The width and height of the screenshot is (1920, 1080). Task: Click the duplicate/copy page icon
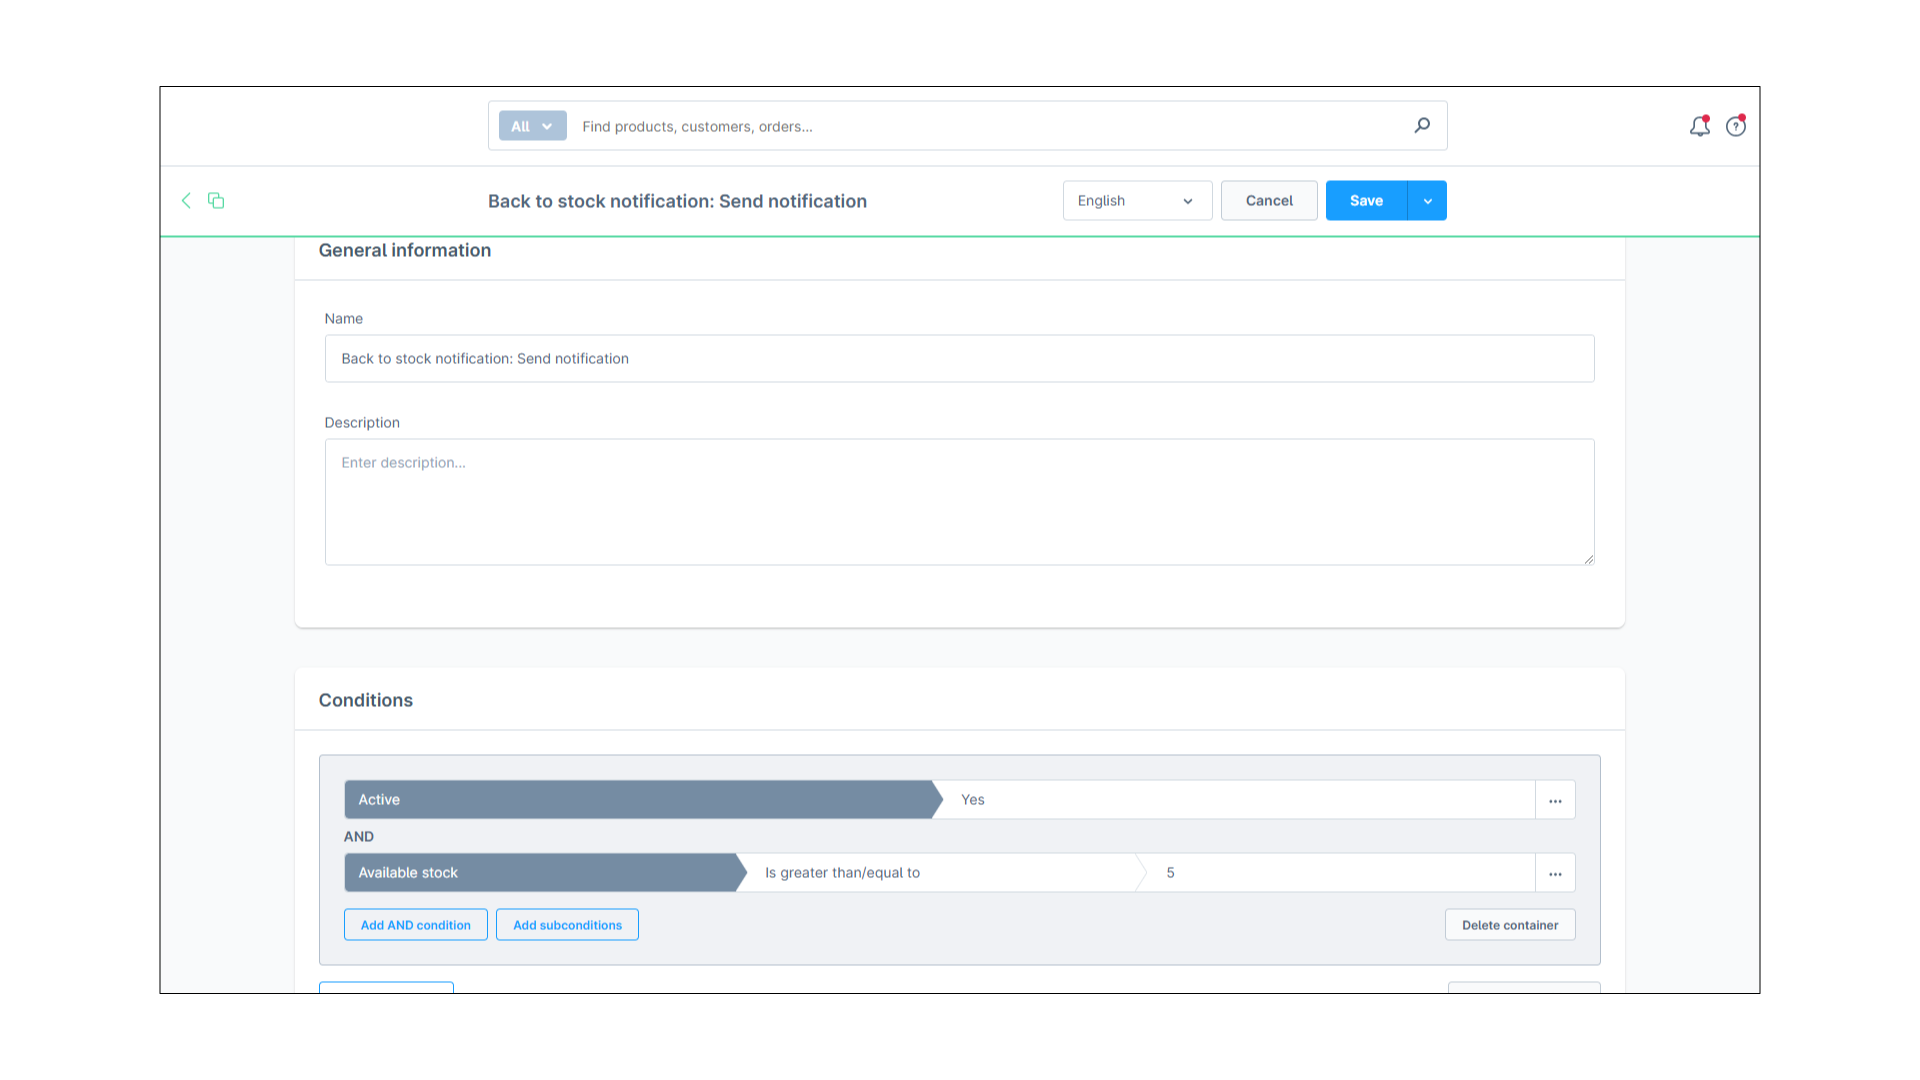(215, 199)
